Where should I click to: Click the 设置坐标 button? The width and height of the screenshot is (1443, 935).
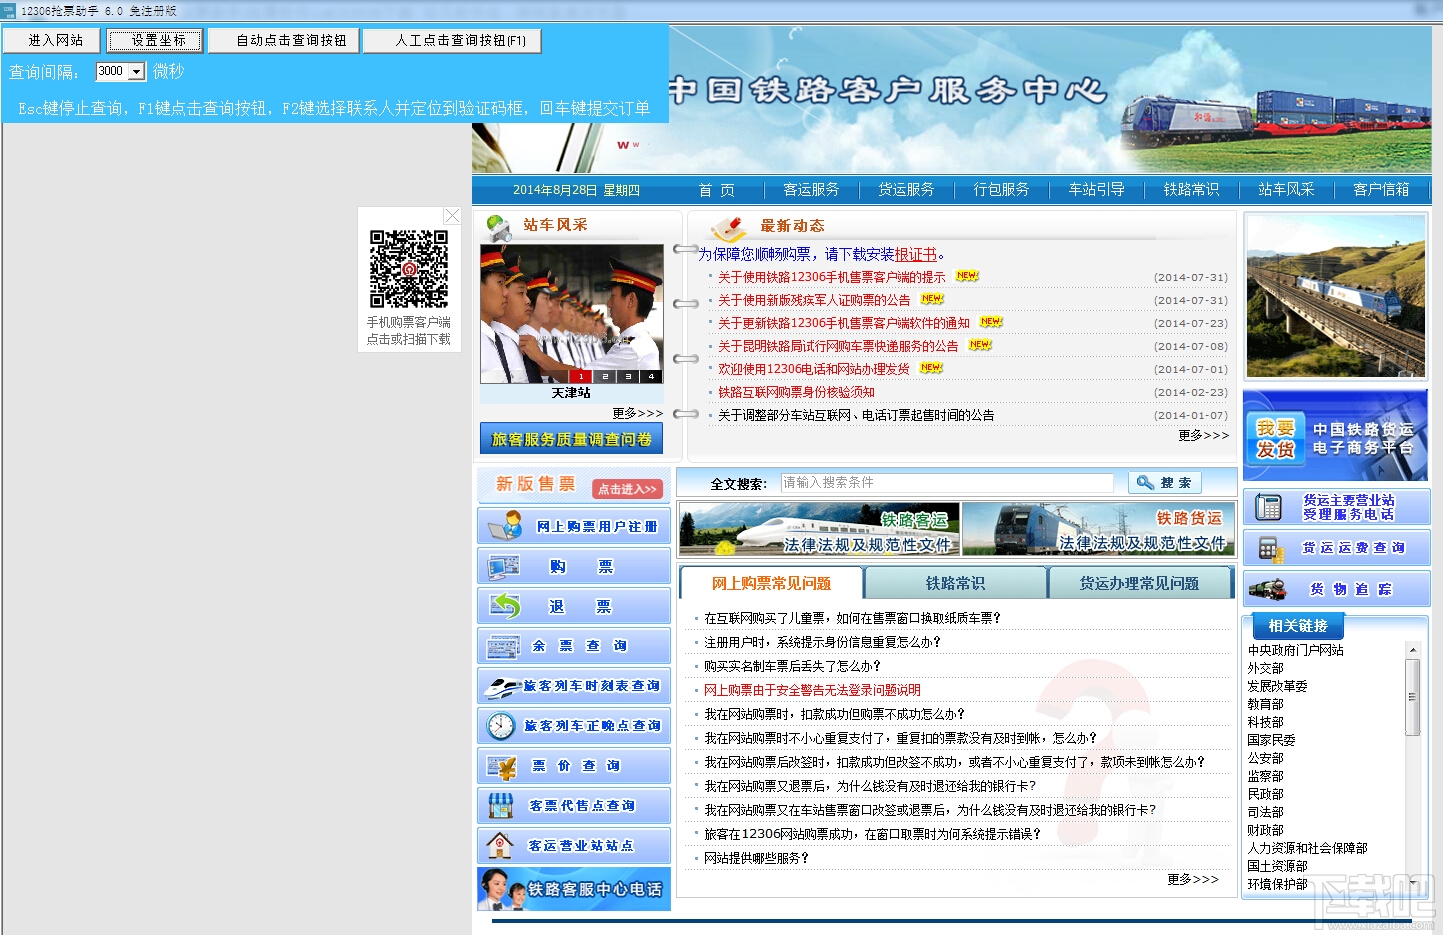[x=155, y=40]
